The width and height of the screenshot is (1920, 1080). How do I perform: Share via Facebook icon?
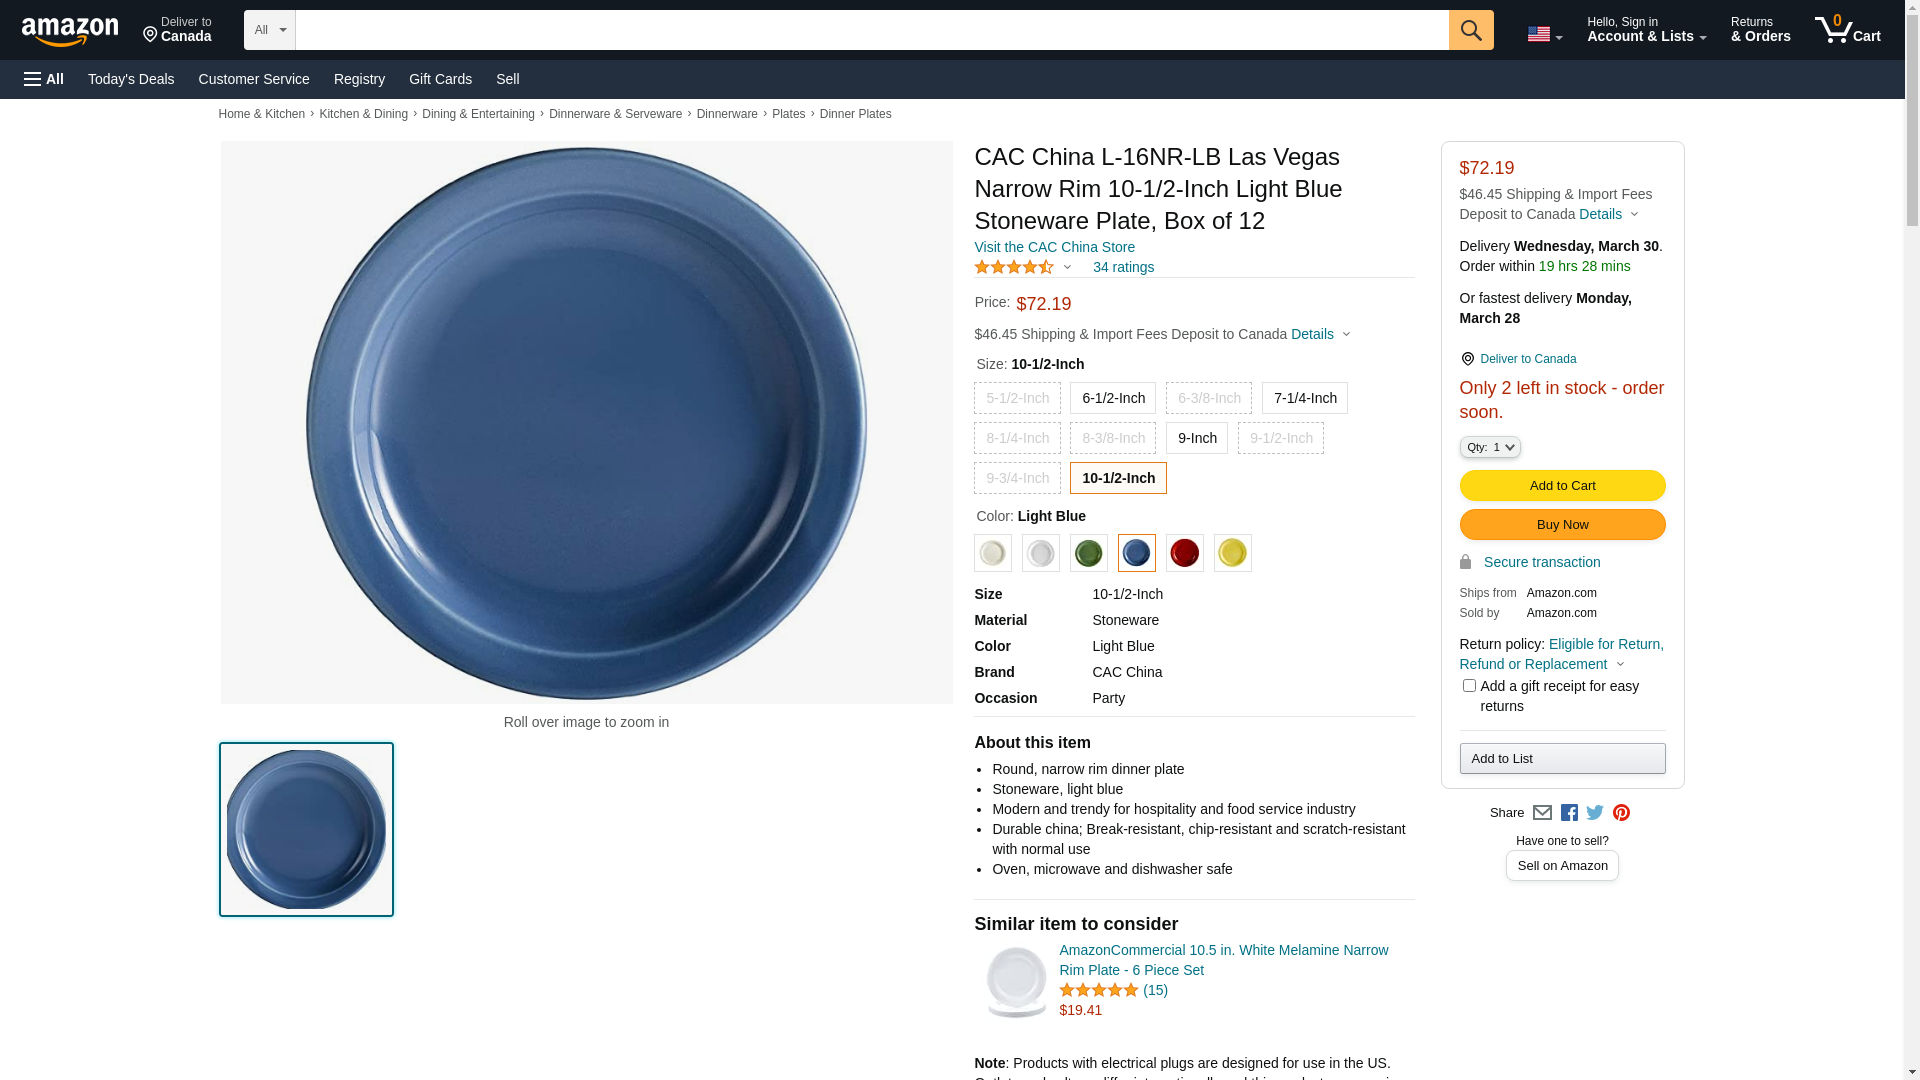click(x=1569, y=813)
